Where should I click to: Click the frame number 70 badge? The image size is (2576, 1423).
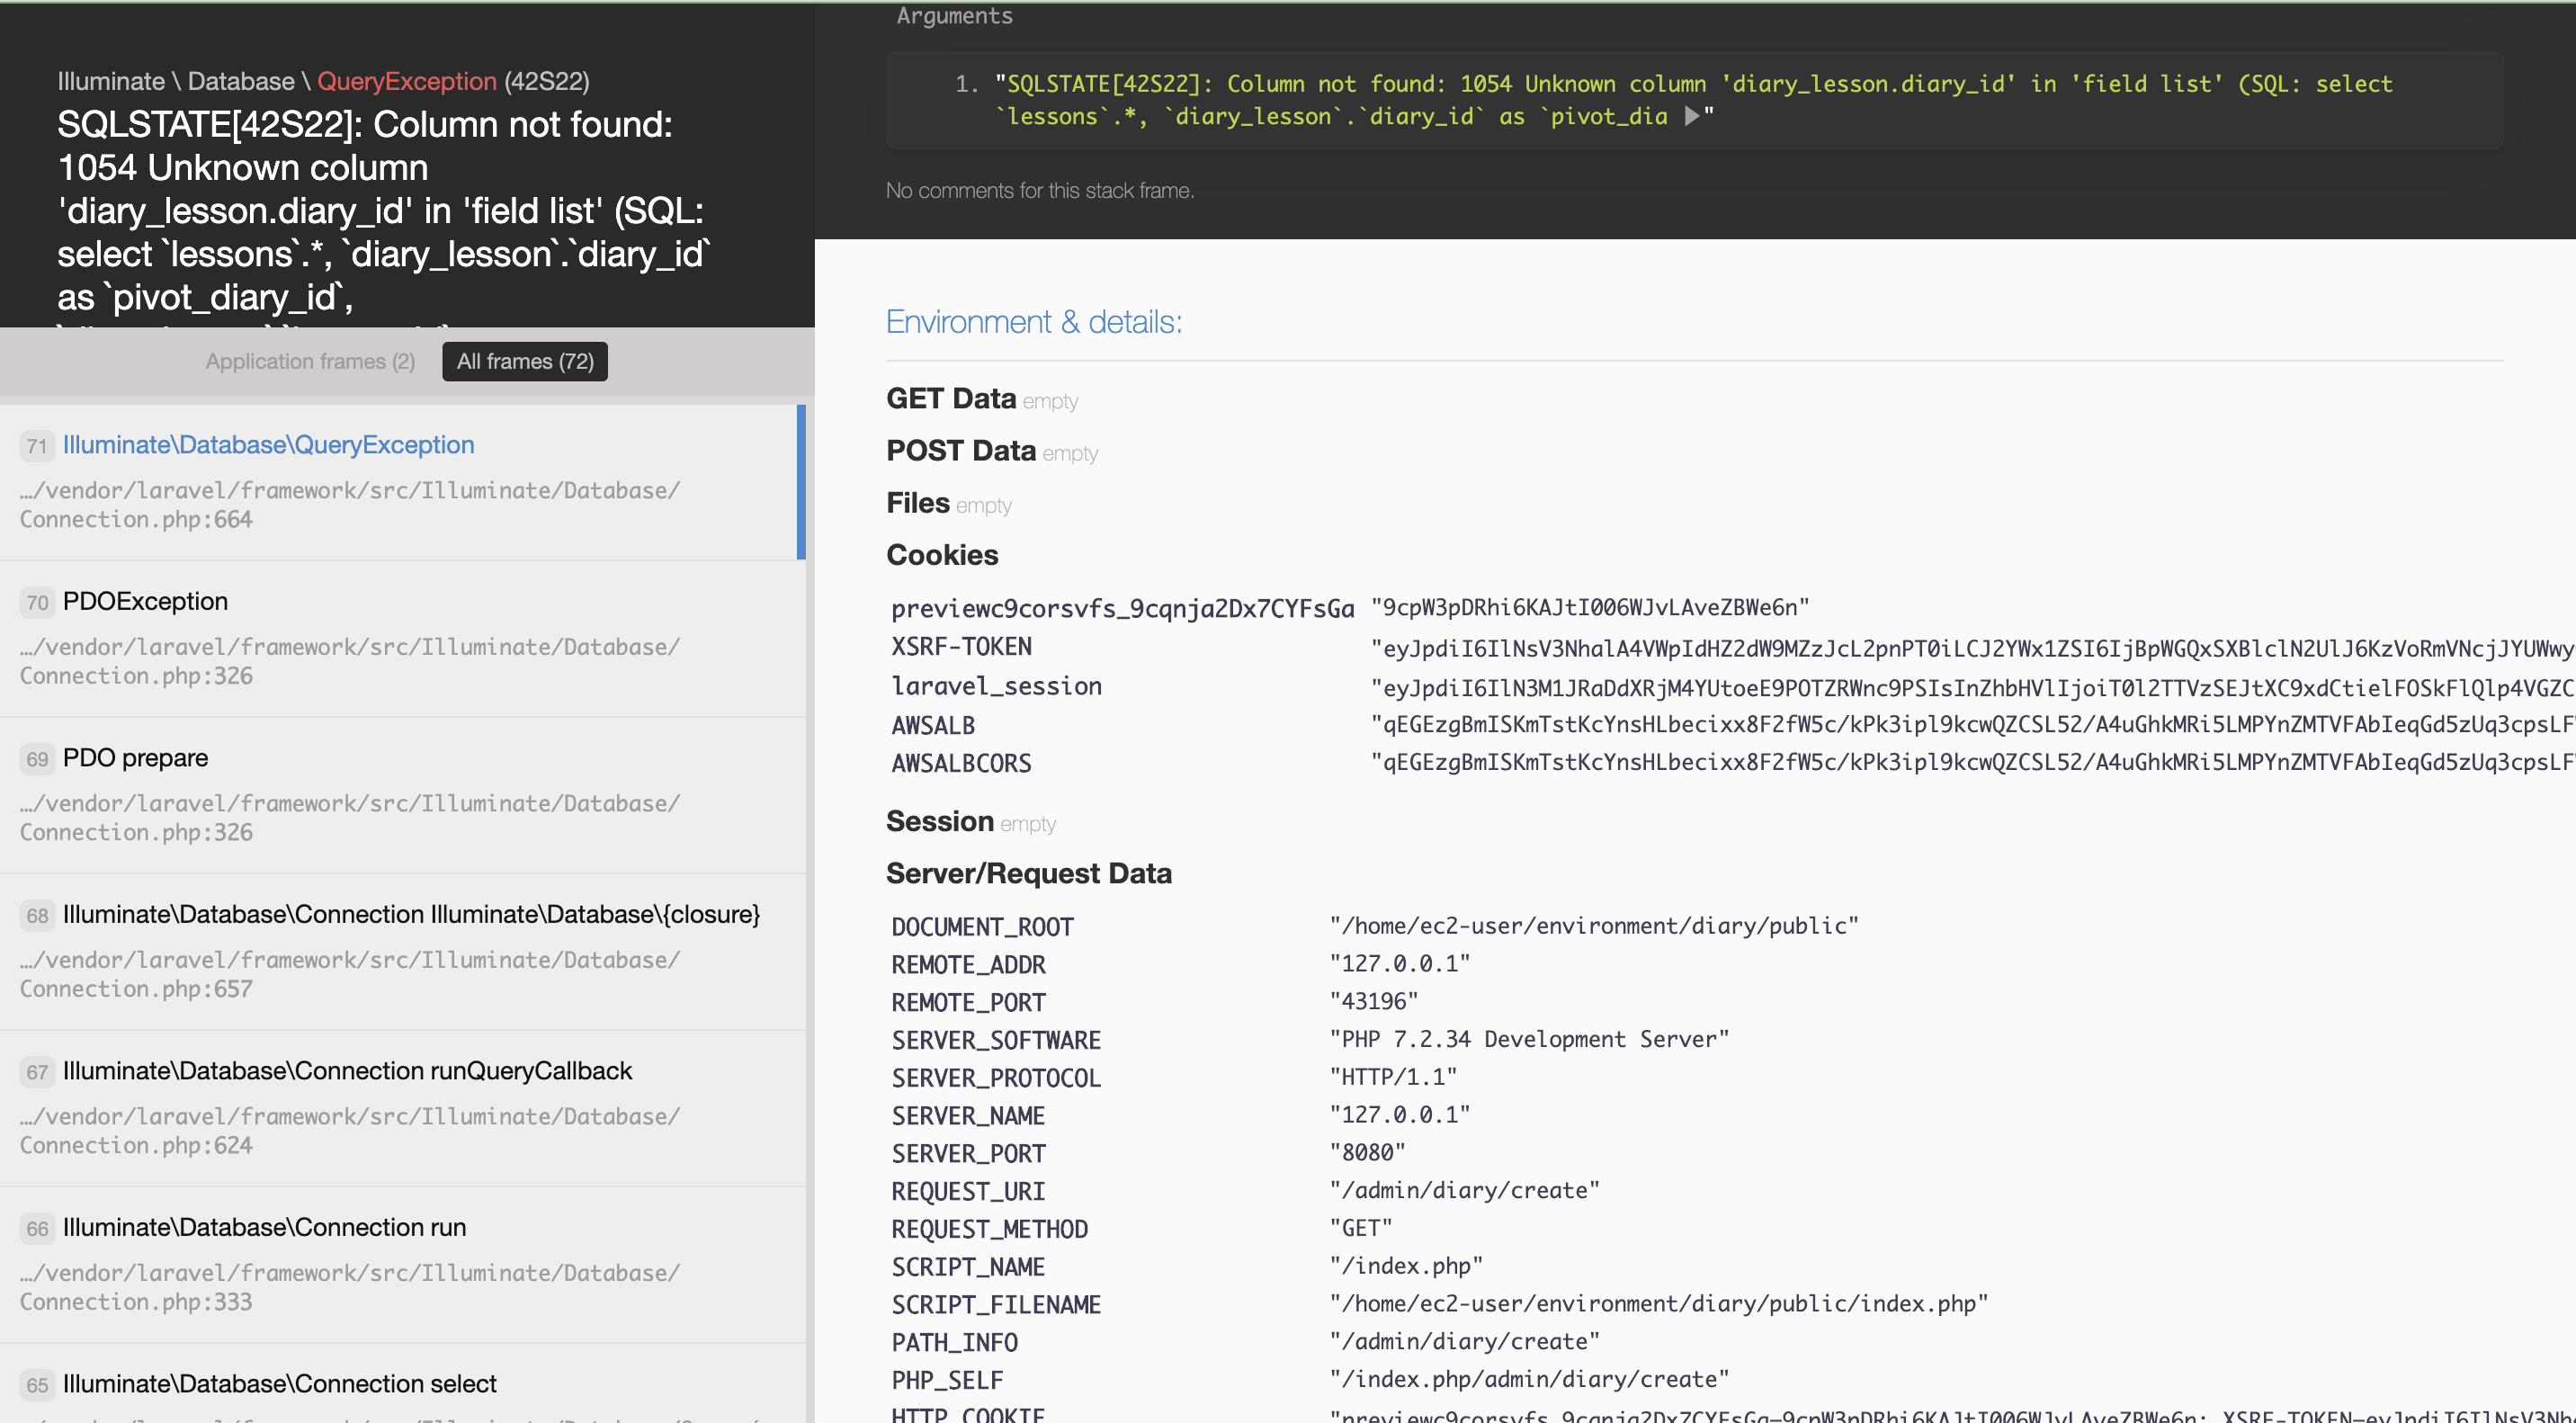coord(37,602)
